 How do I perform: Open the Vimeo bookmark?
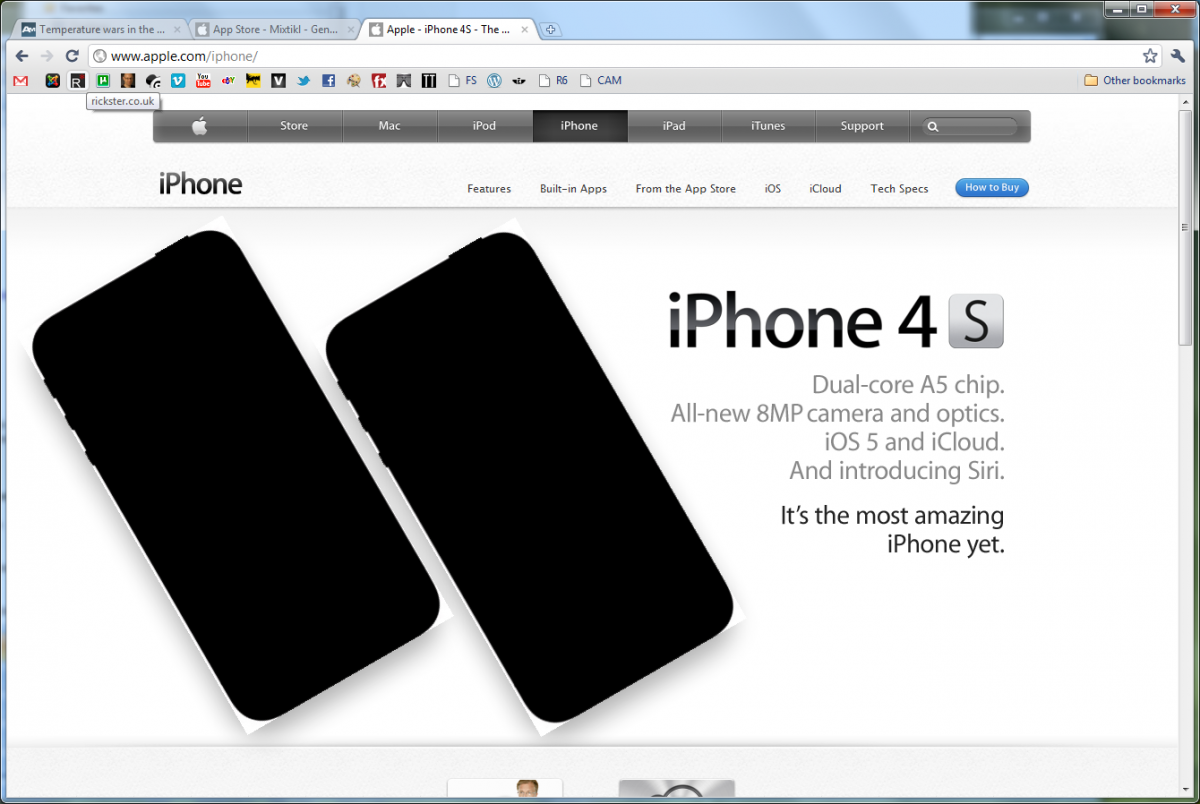[x=178, y=81]
